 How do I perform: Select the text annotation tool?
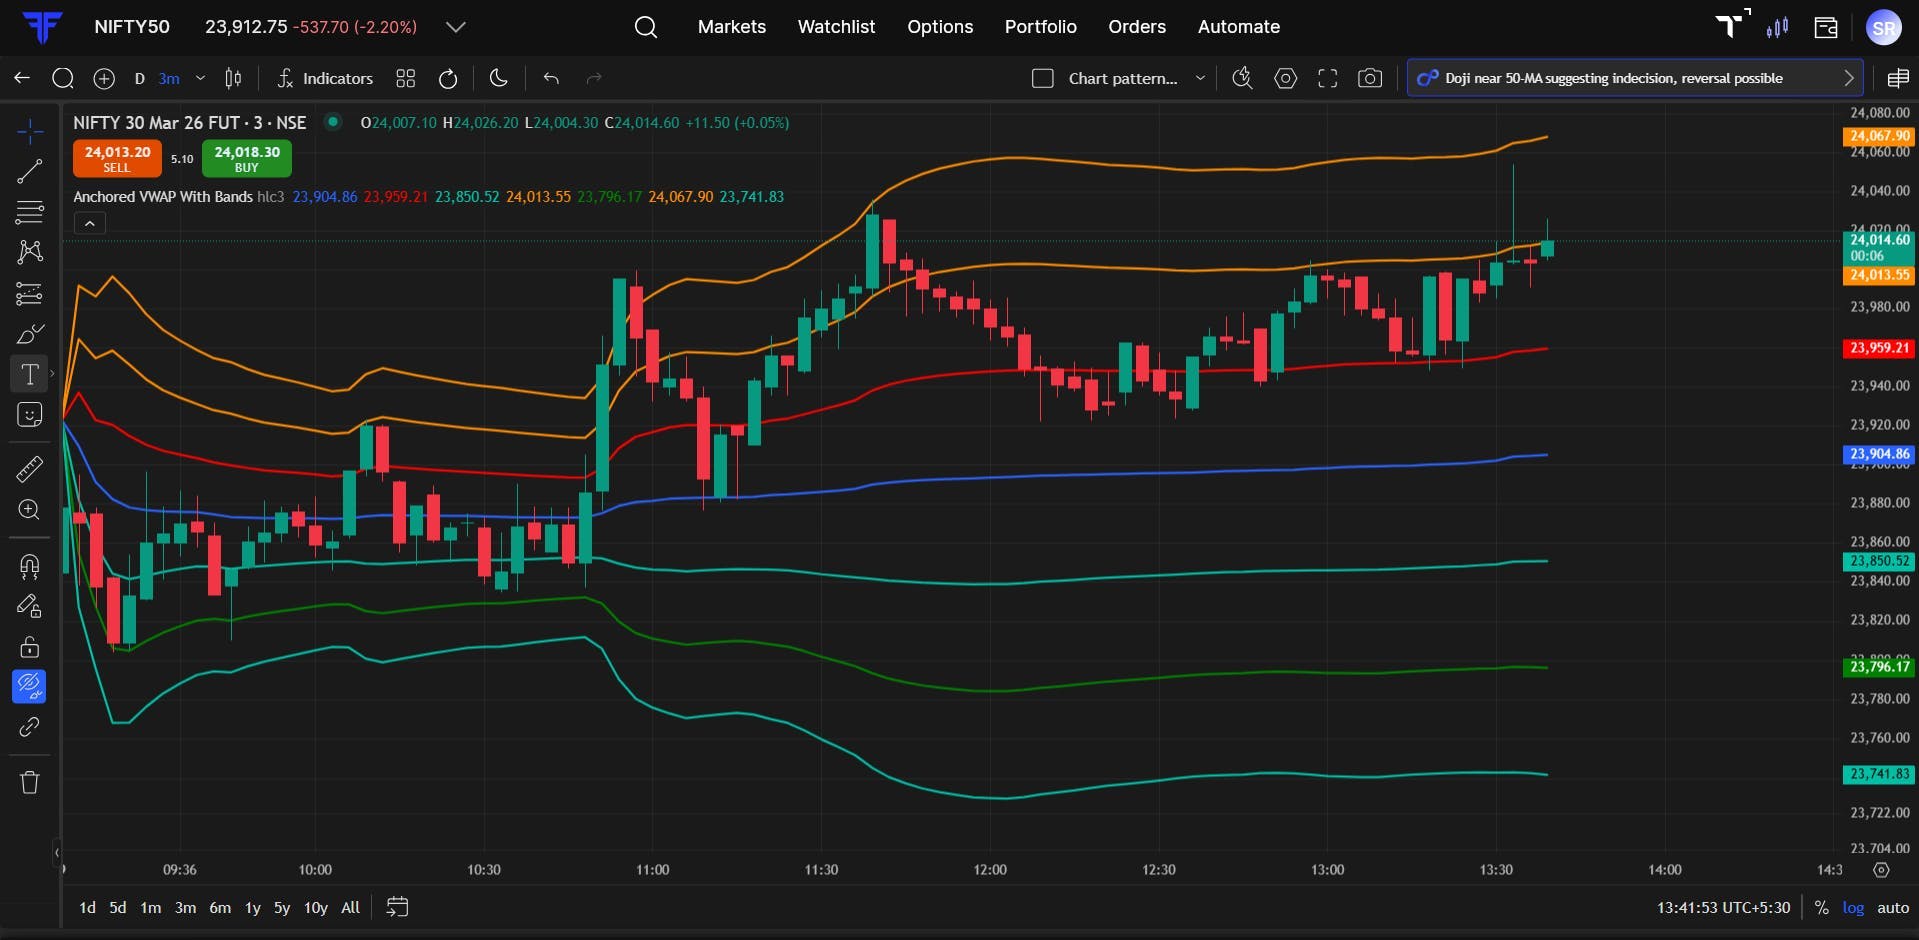pos(30,375)
